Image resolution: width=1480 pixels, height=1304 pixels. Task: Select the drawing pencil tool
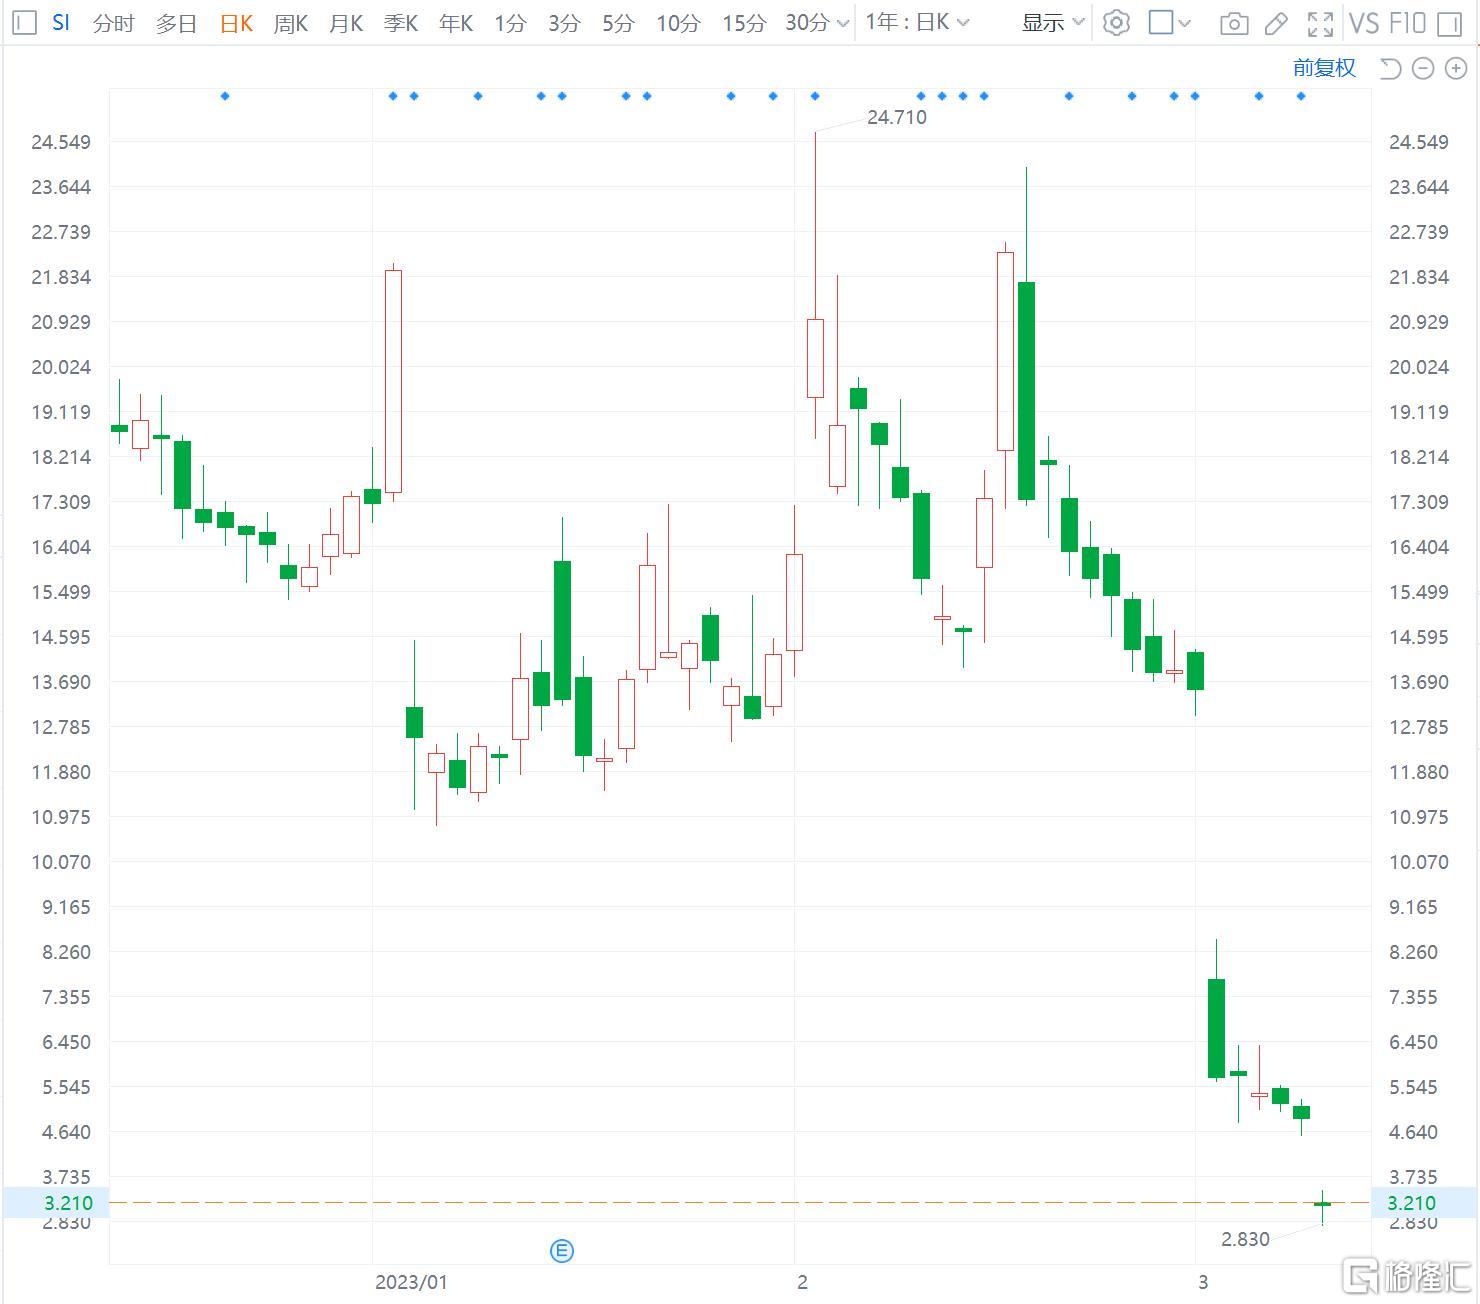[1277, 23]
